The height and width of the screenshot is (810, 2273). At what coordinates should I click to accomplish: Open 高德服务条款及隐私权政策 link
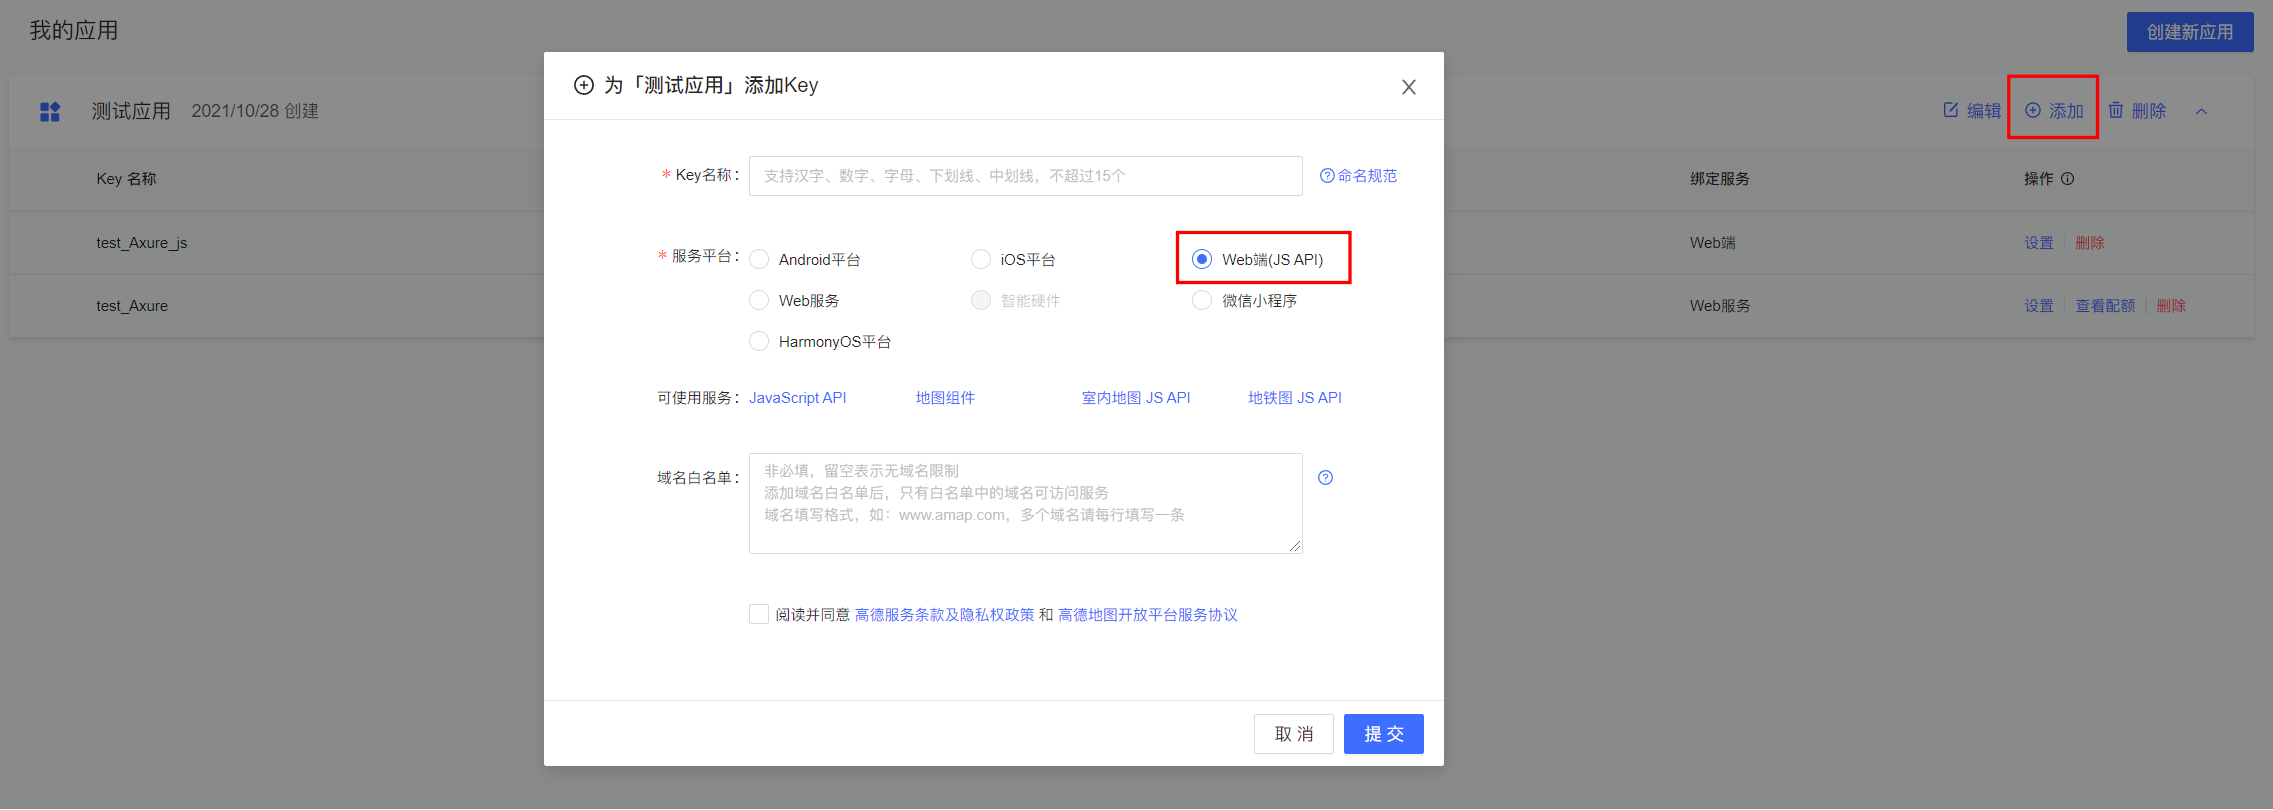click(945, 615)
